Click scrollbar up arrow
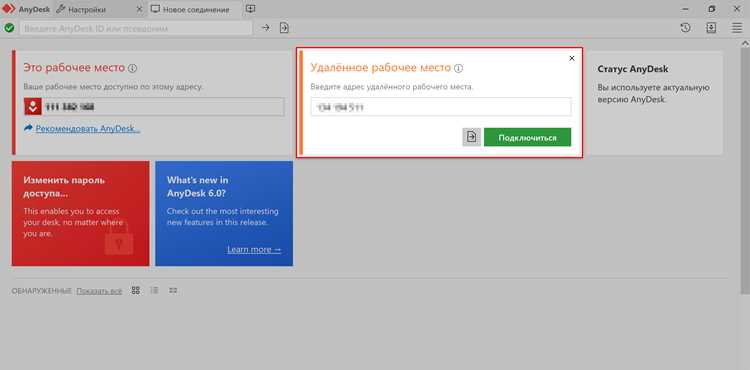 tap(745, 43)
